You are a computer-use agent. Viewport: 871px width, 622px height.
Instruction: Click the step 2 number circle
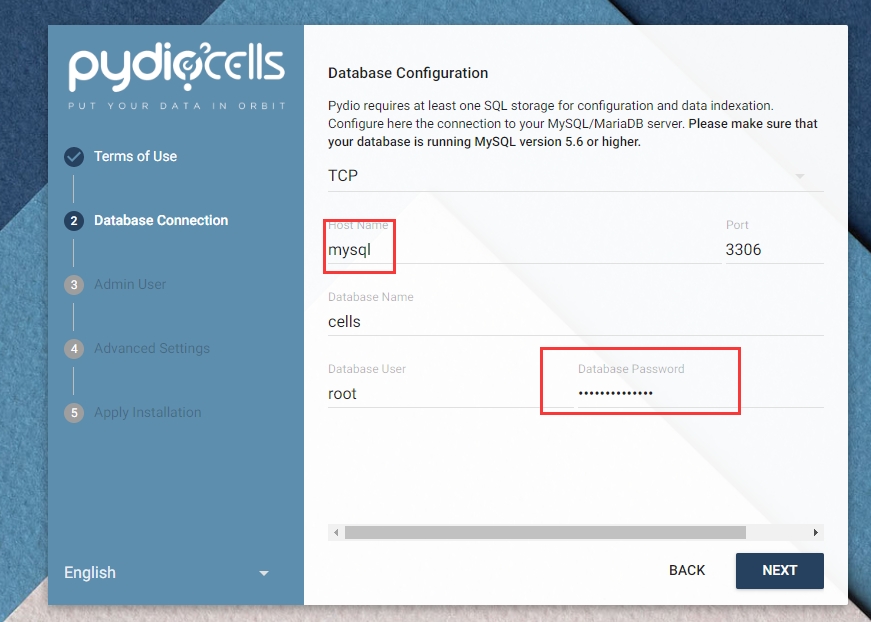point(74,221)
